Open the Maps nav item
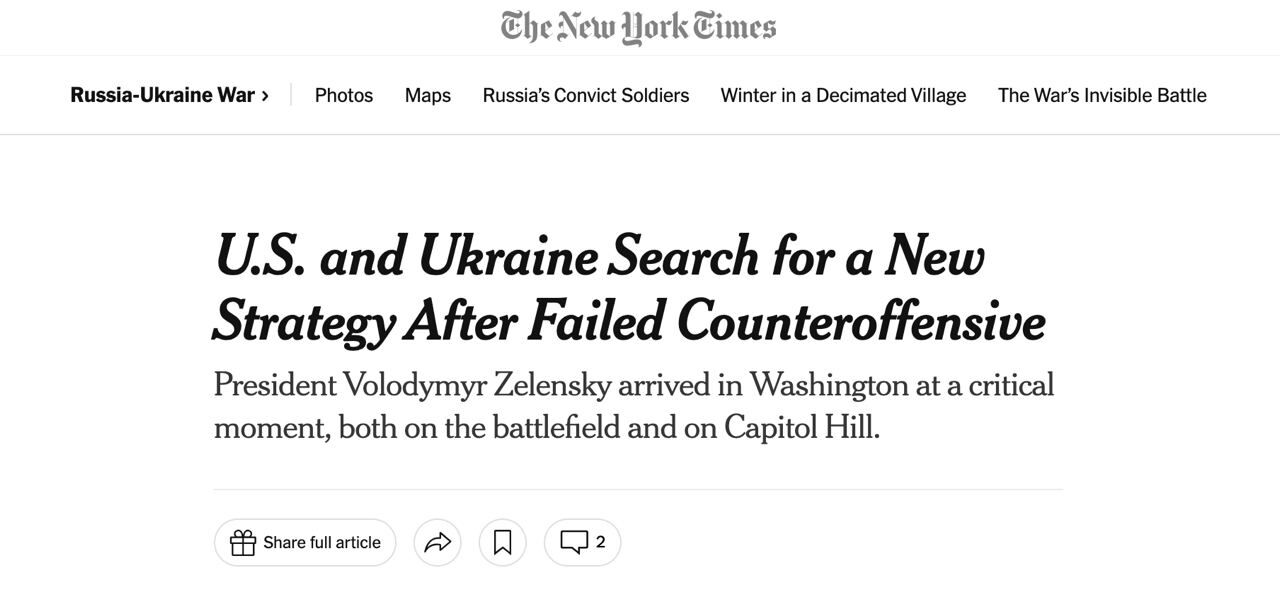This screenshot has width=1280, height=595. click(428, 95)
